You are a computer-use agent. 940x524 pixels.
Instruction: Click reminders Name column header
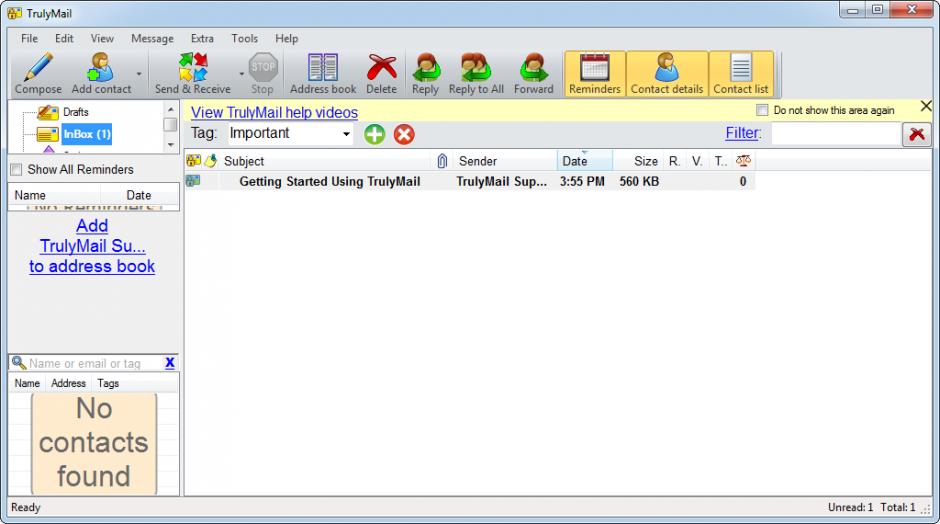[54, 195]
